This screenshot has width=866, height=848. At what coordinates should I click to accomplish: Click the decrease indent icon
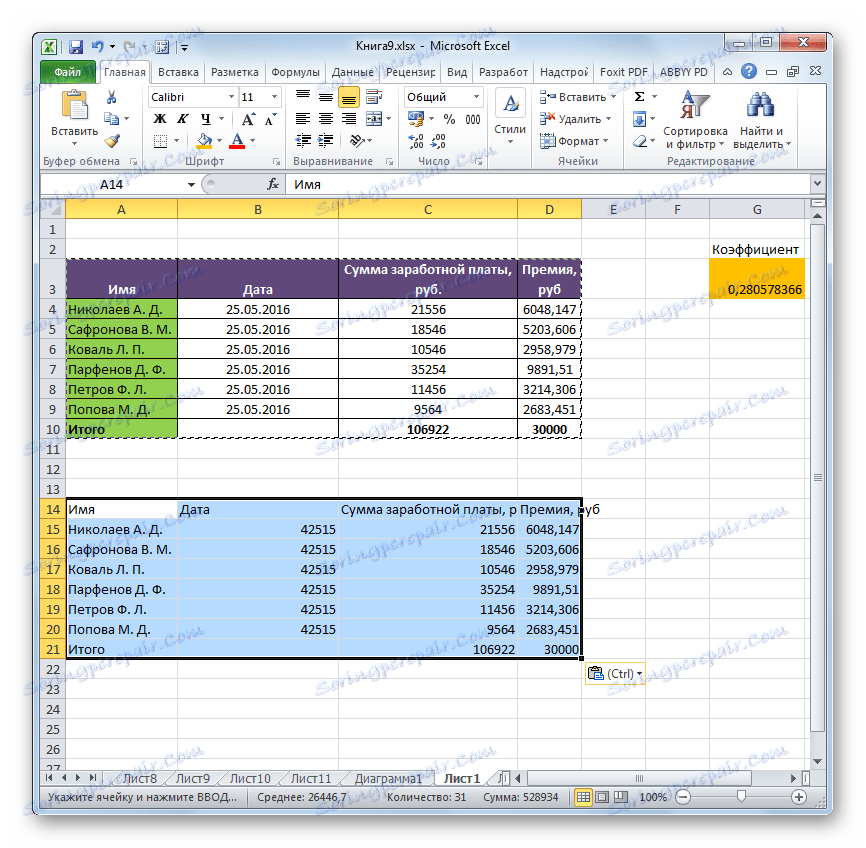[303, 141]
